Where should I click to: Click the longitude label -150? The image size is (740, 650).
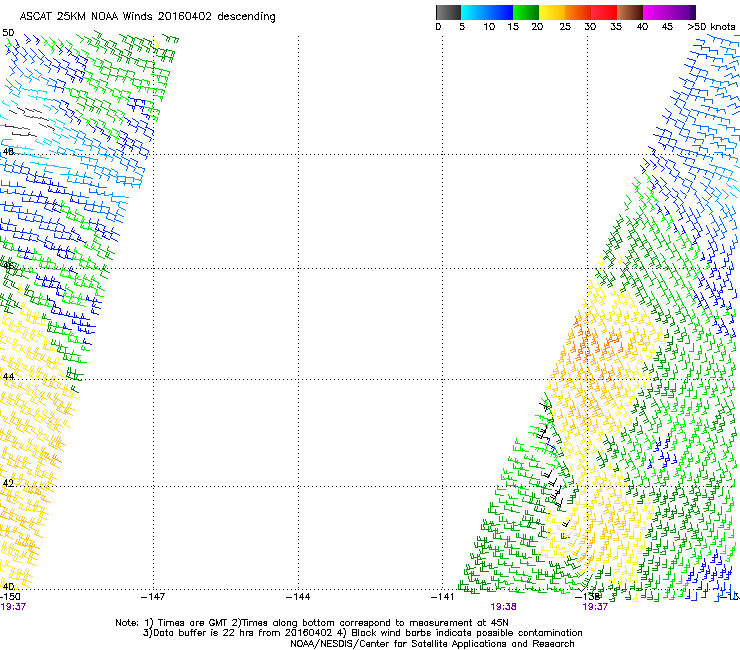click(x=10, y=597)
